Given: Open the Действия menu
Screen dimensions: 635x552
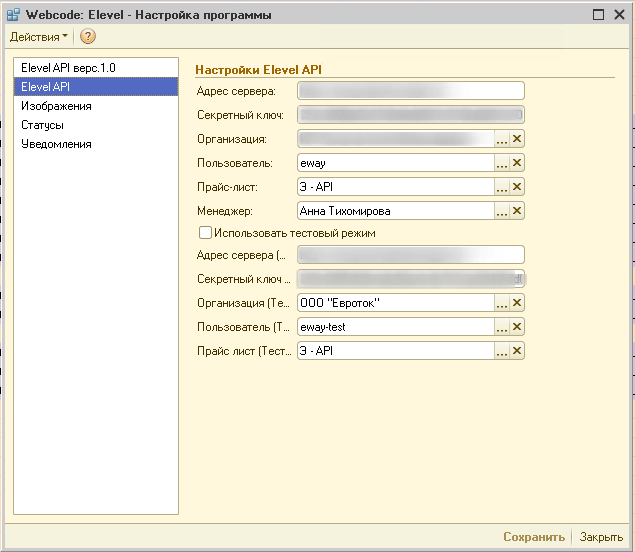Looking at the screenshot, I should point(39,37).
